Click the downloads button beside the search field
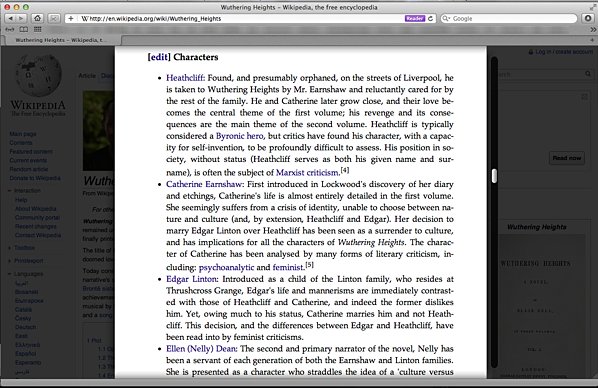 pos(588,18)
